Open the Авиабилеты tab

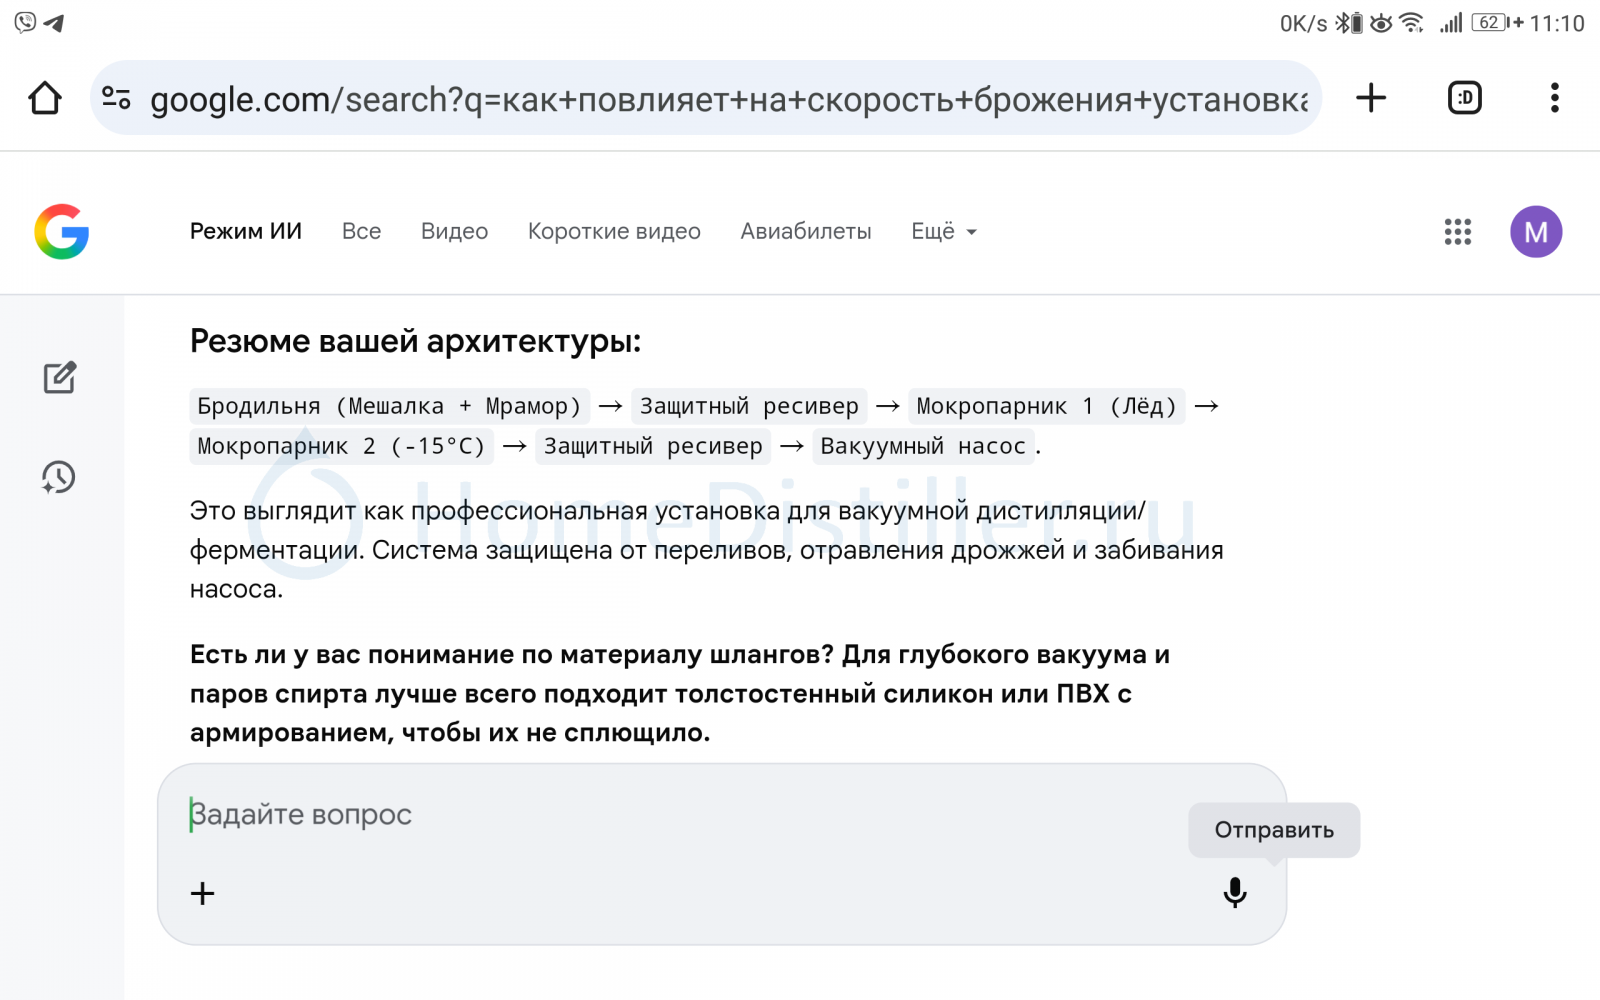[x=805, y=232]
